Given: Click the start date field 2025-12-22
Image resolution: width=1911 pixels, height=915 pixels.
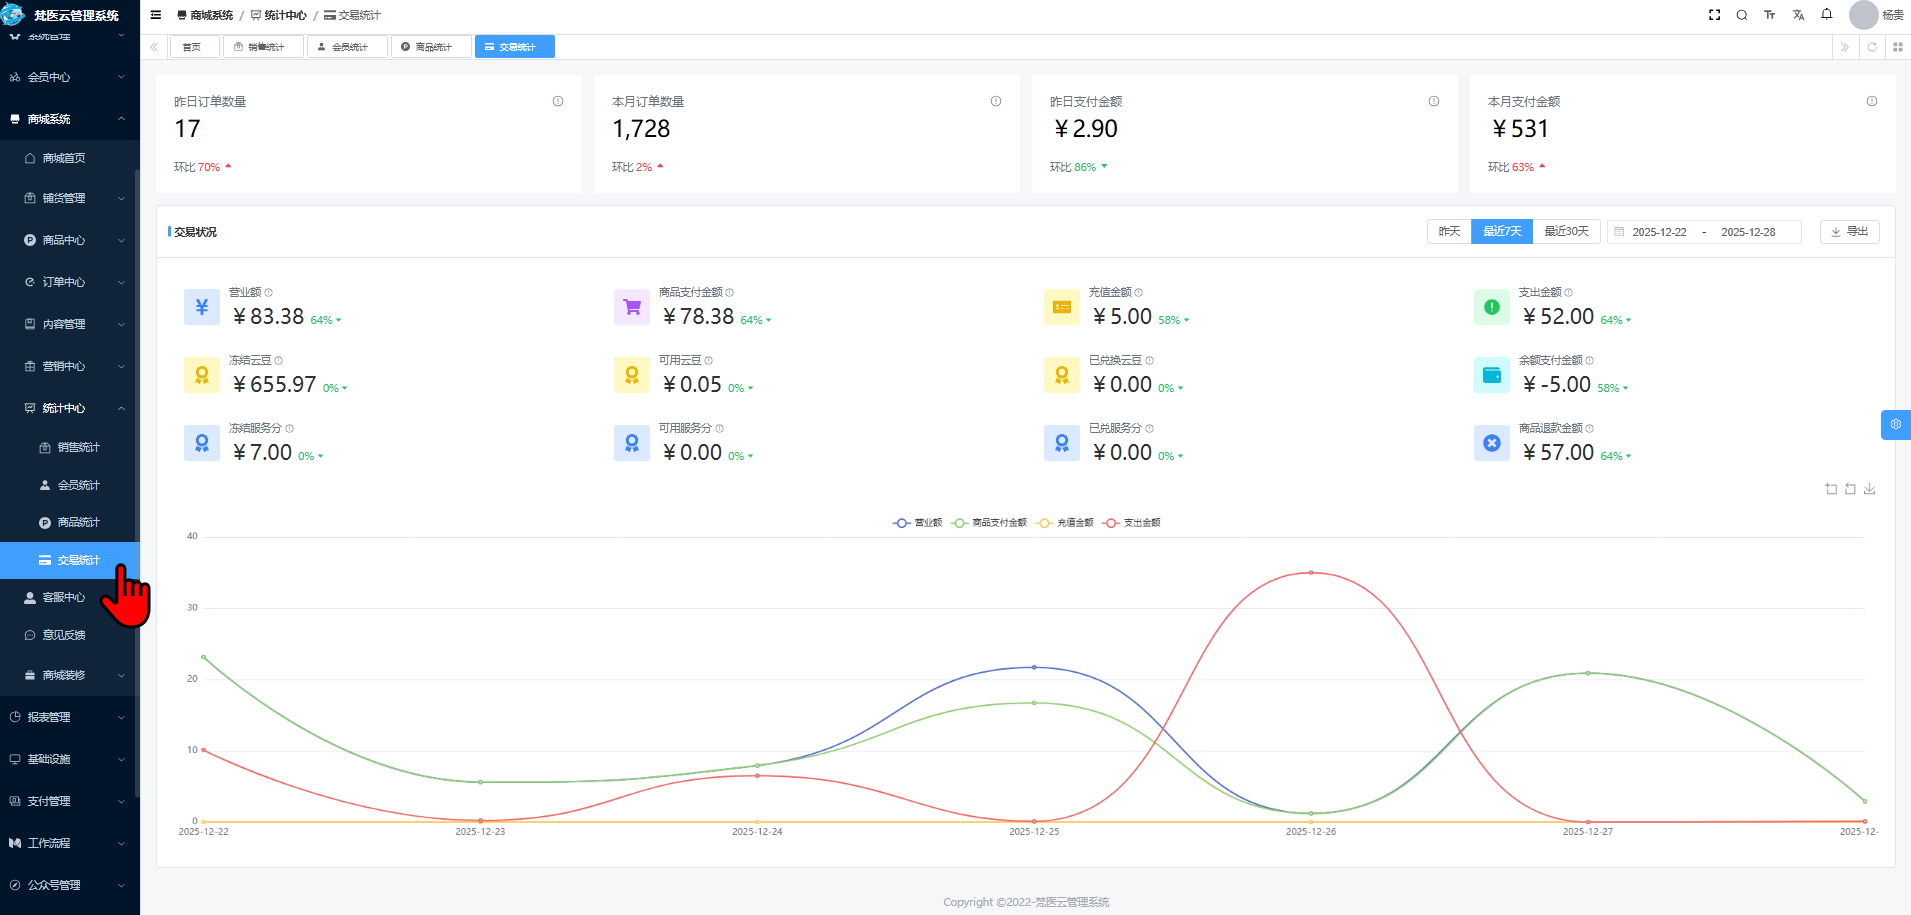Looking at the screenshot, I should [x=1659, y=232].
